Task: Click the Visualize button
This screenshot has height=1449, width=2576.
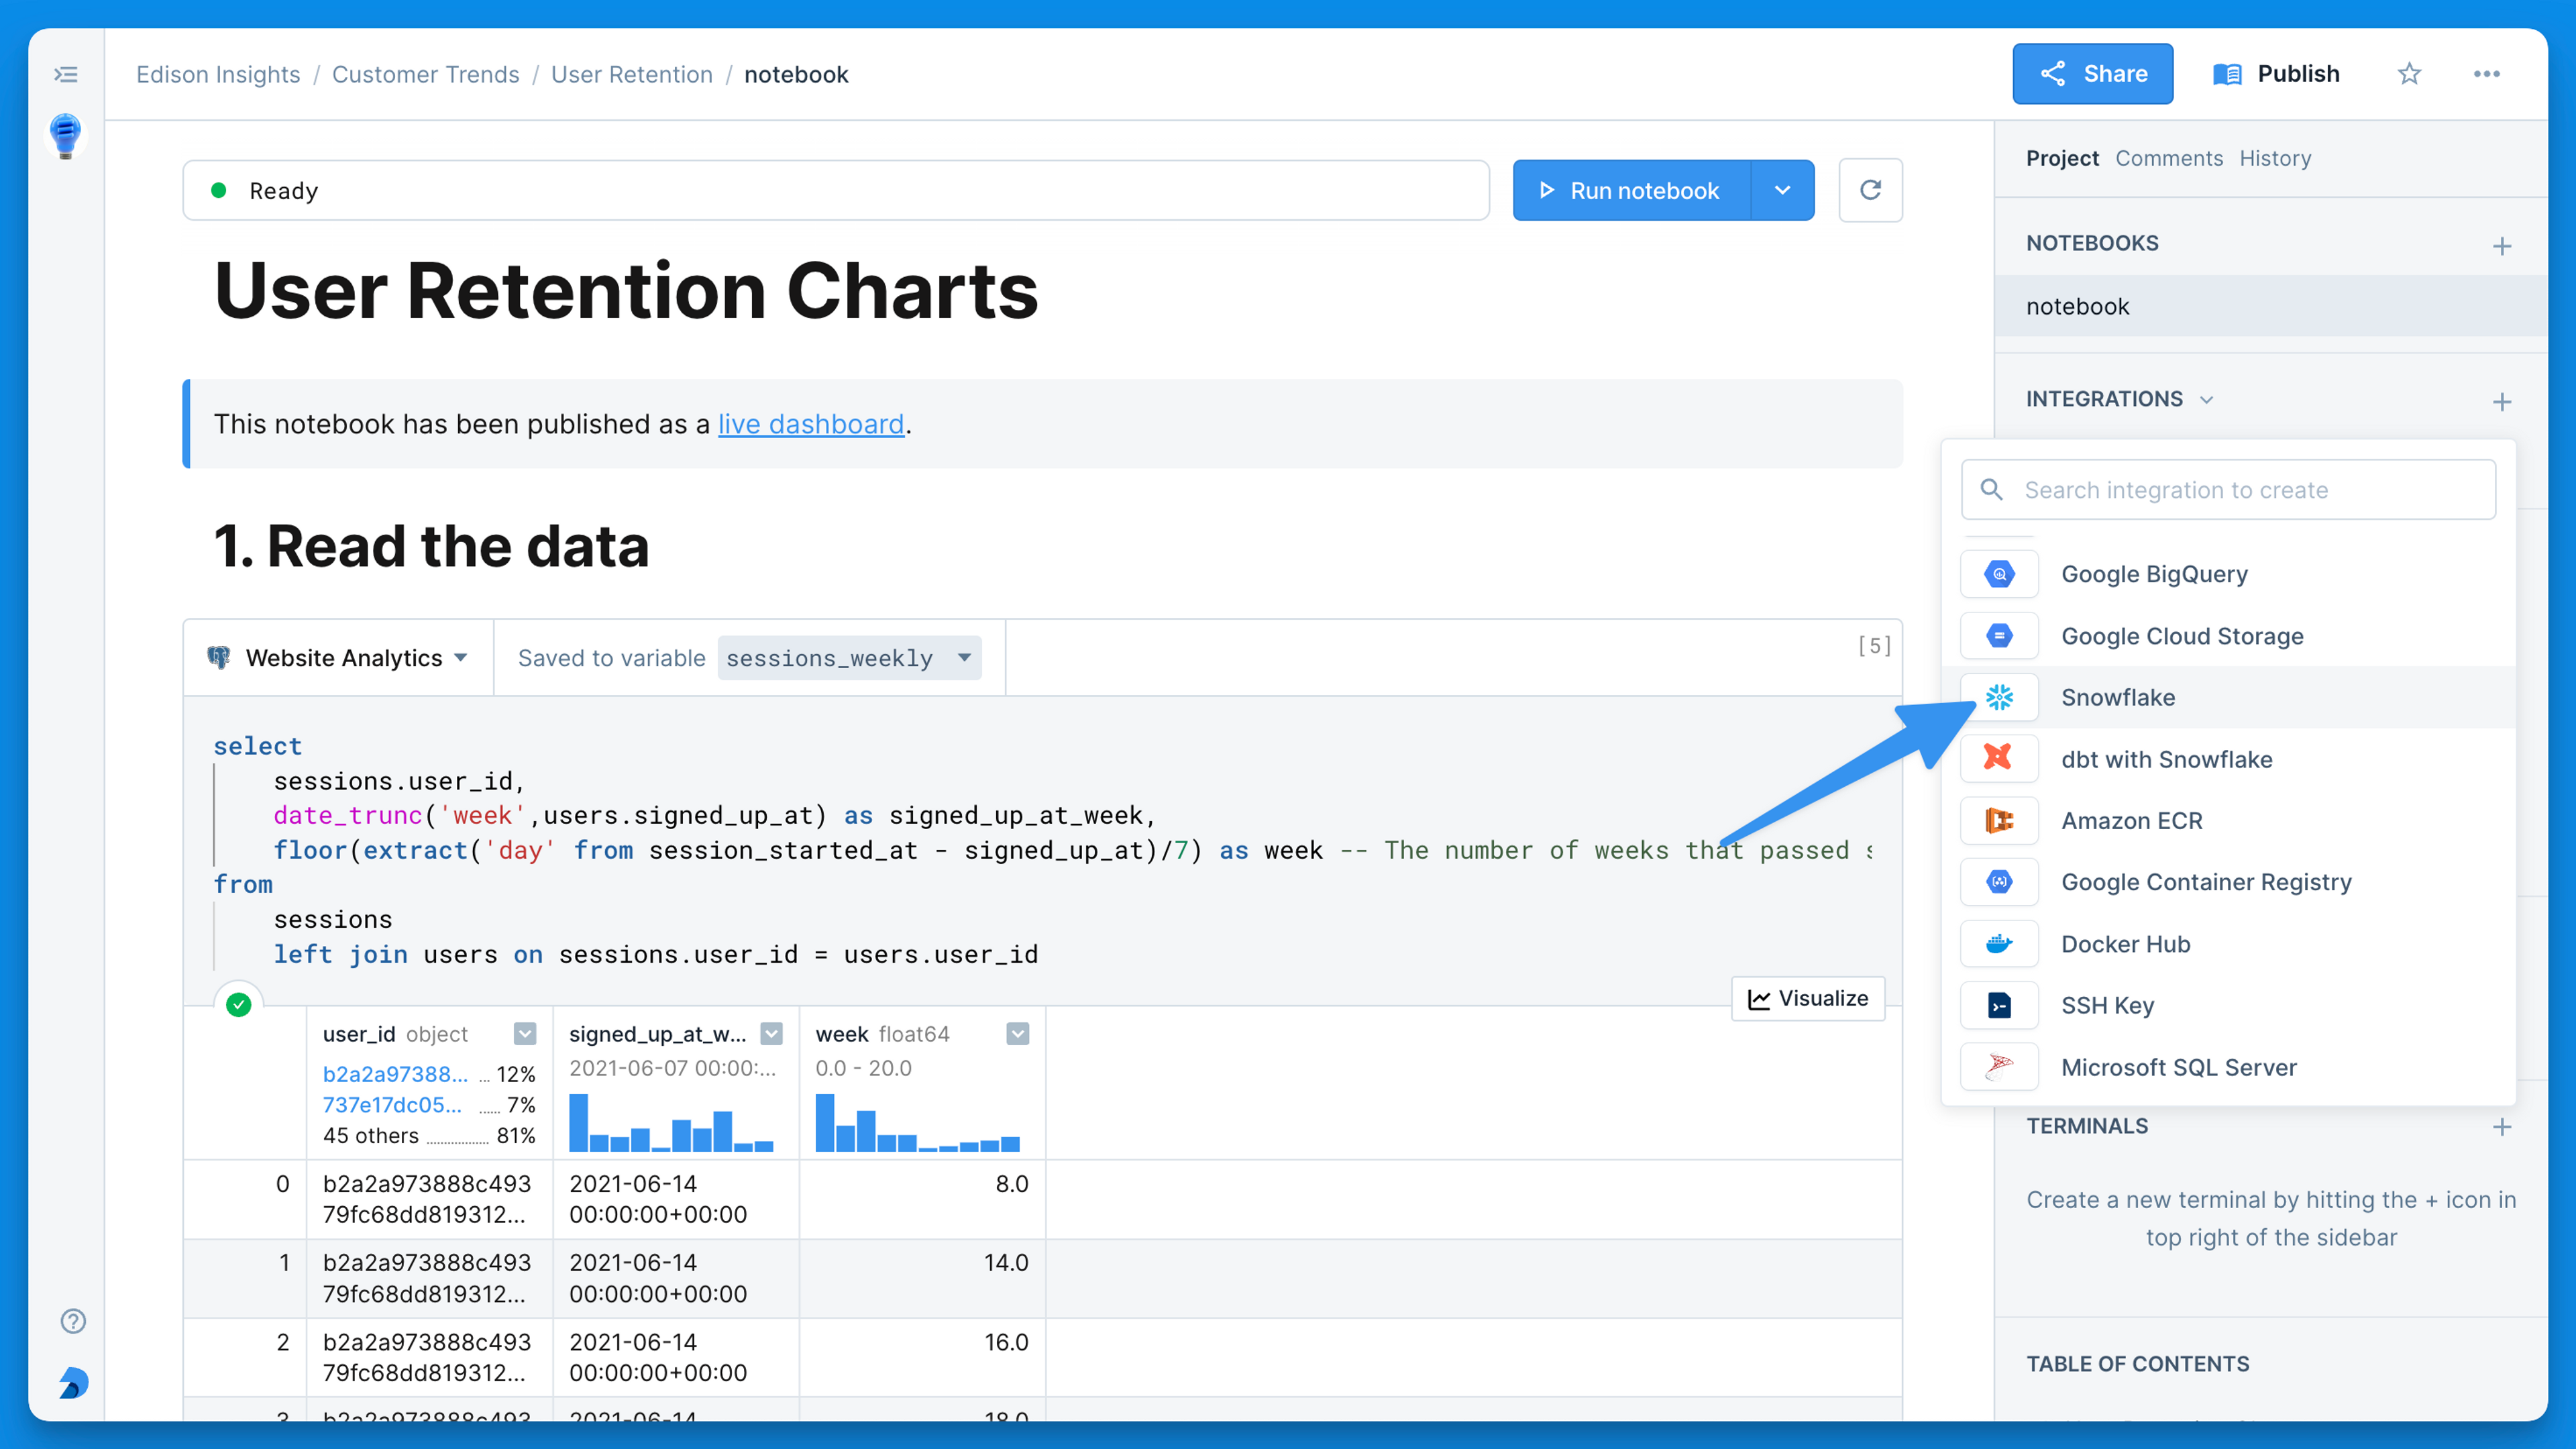Action: (x=1808, y=998)
